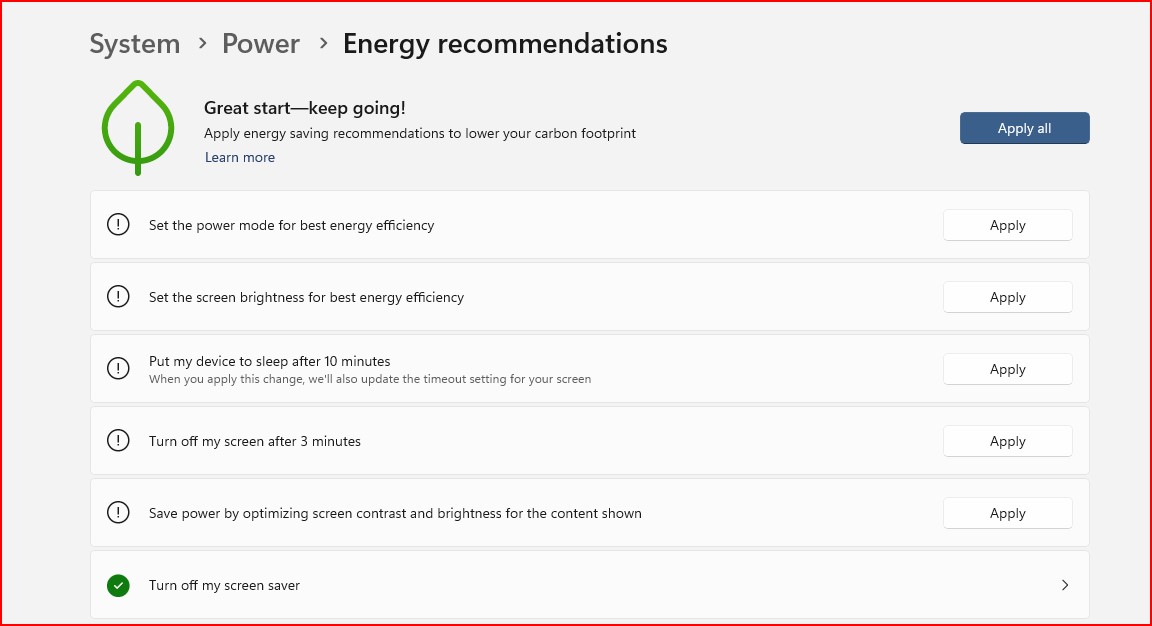
Task: Click the Apply all button
Action: (x=1024, y=128)
